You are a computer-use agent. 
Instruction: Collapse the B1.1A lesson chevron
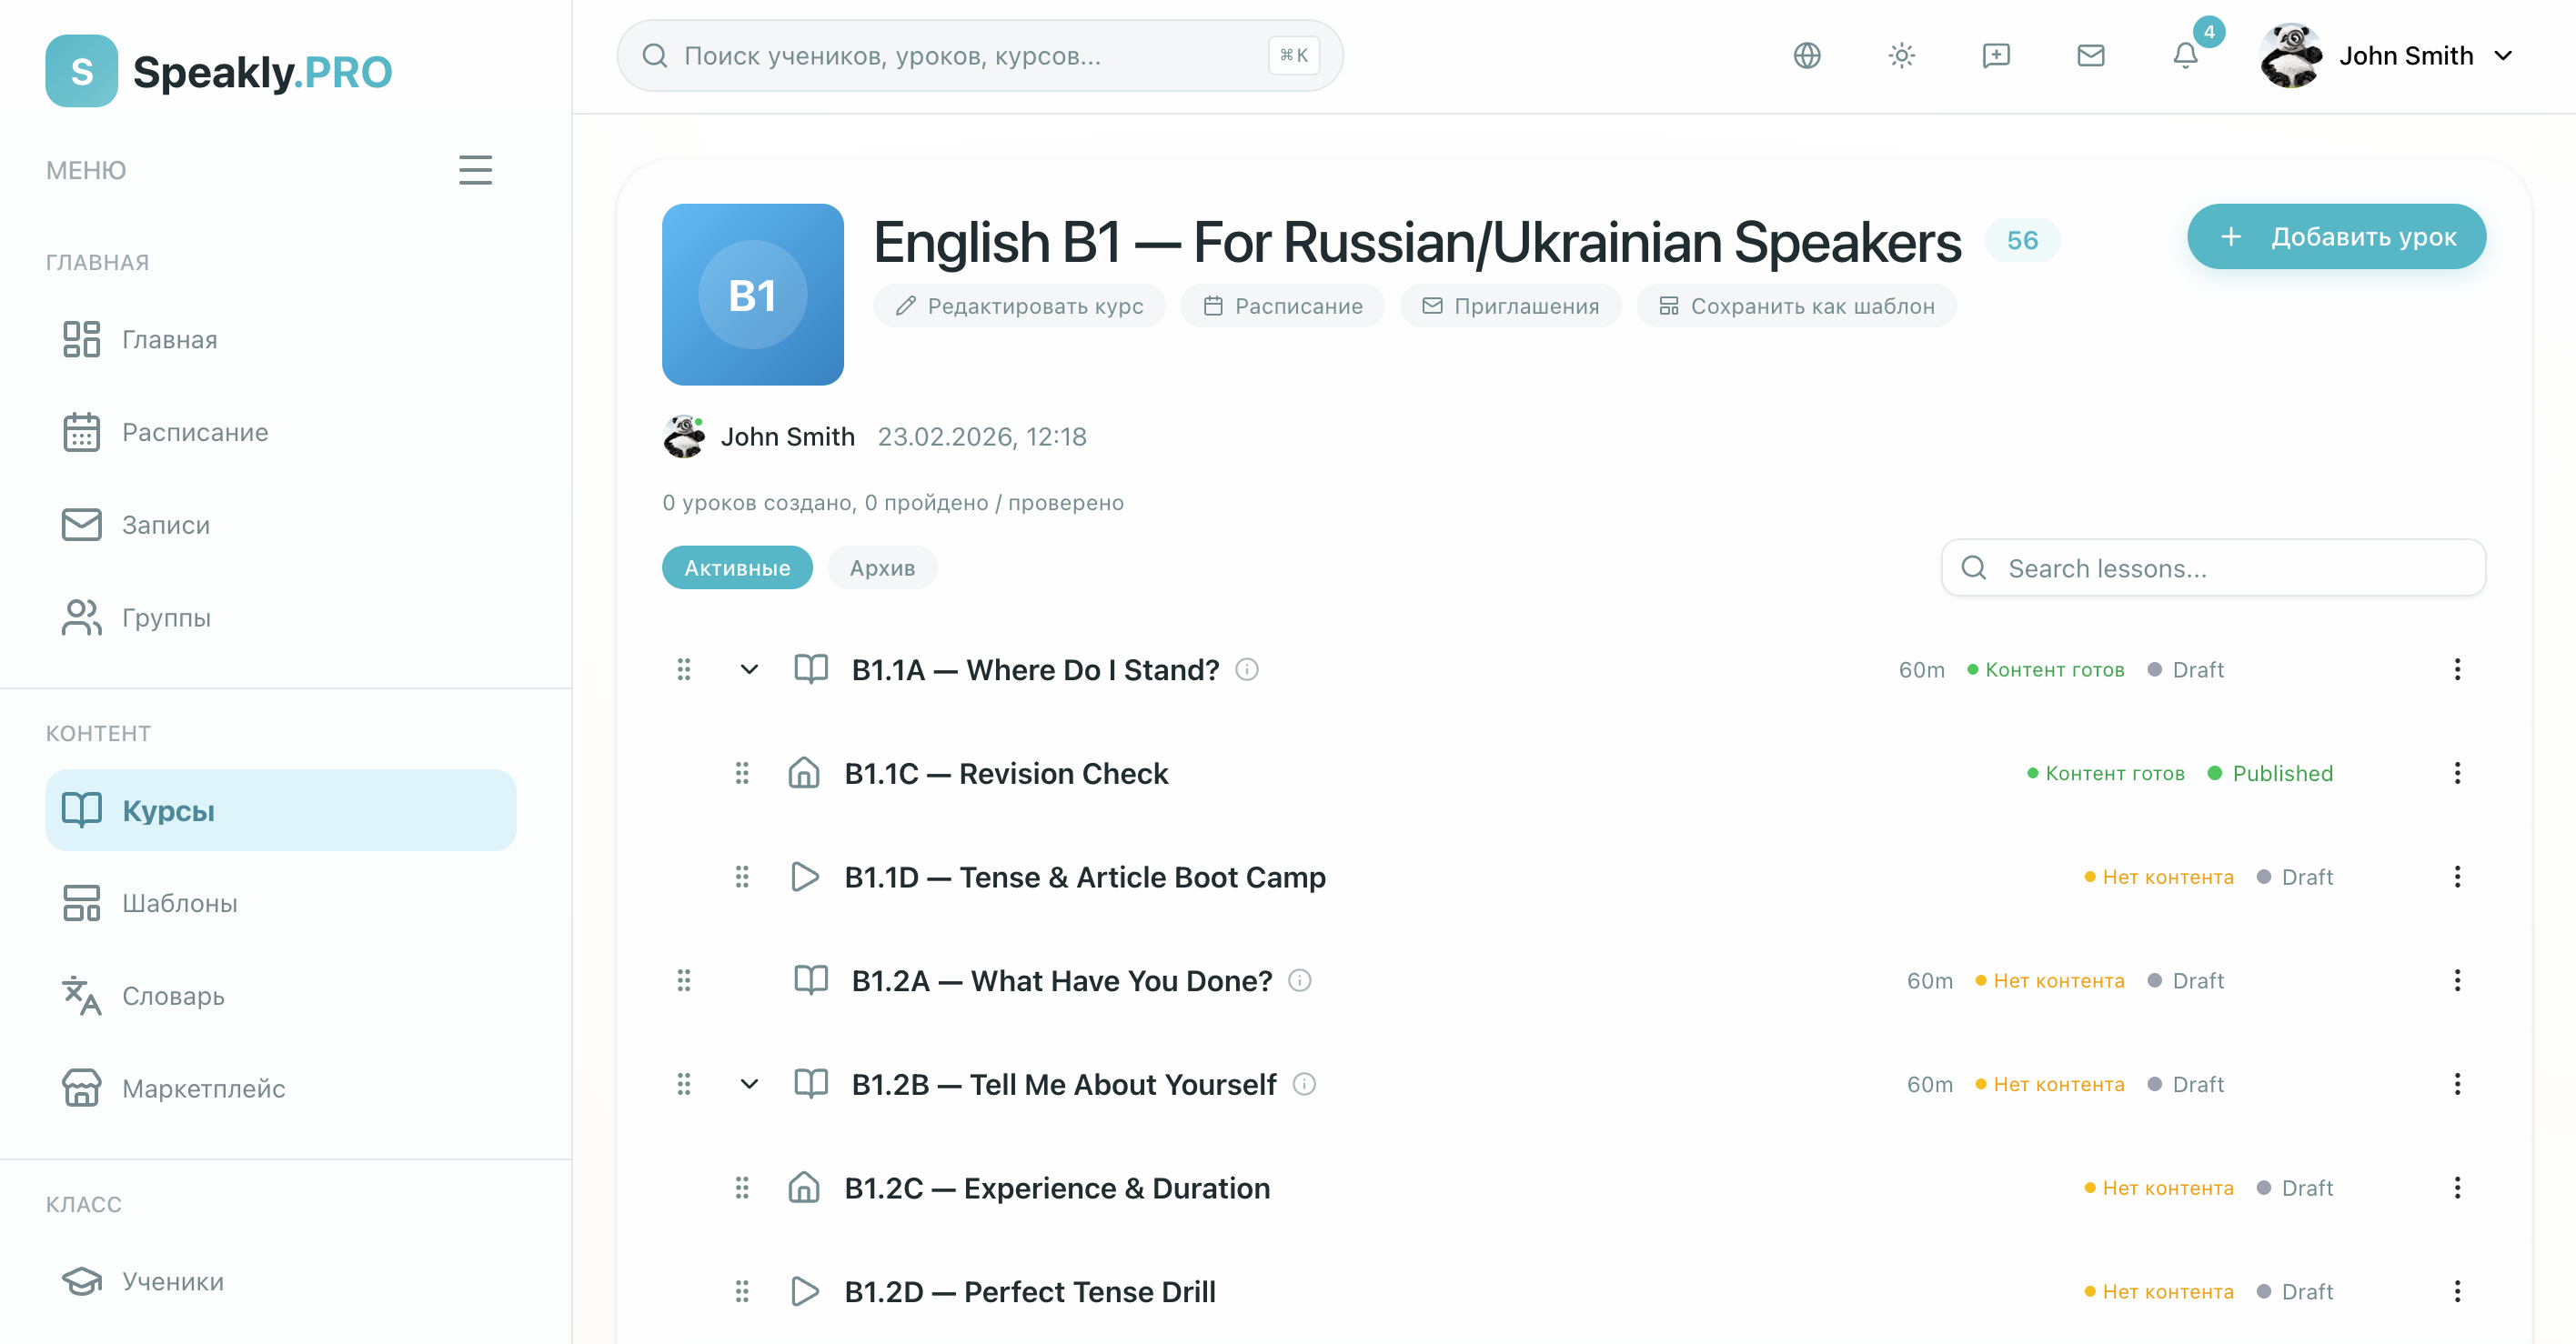[x=749, y=669]
